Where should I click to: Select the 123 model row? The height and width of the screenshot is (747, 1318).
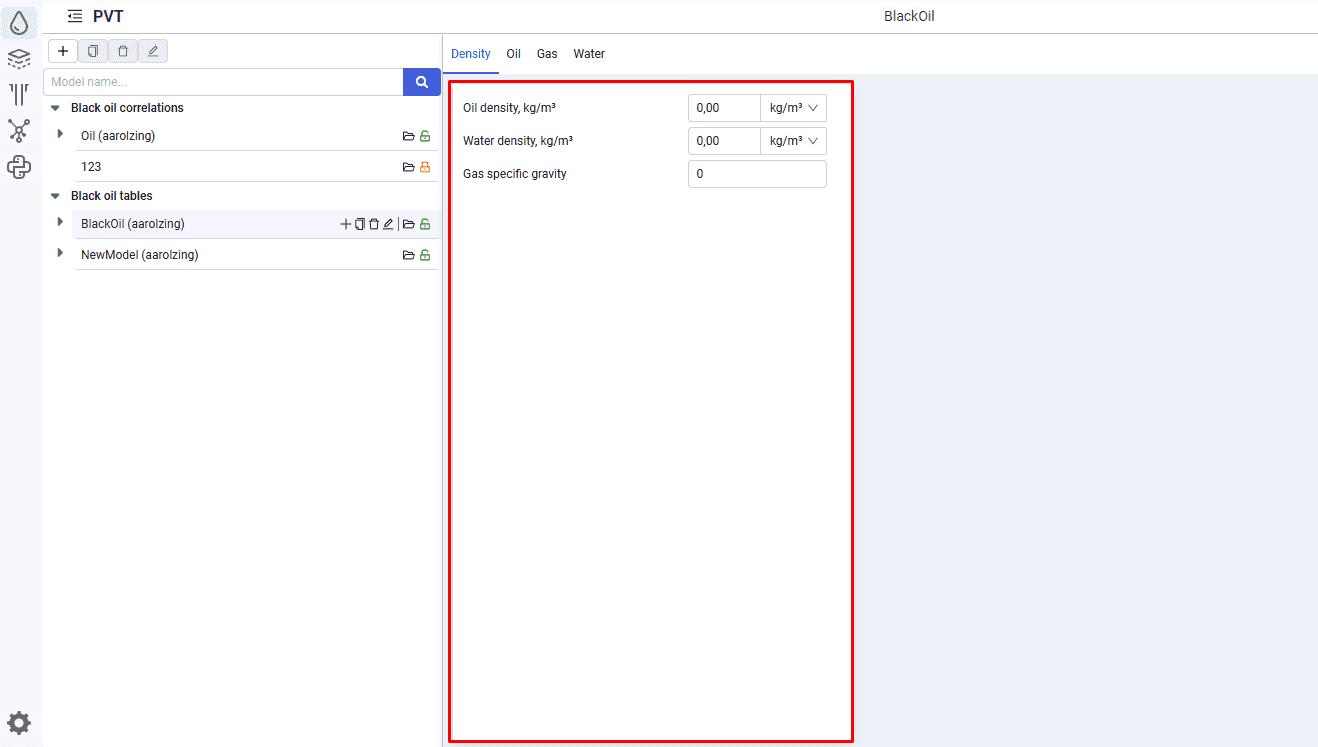[256, 167]
